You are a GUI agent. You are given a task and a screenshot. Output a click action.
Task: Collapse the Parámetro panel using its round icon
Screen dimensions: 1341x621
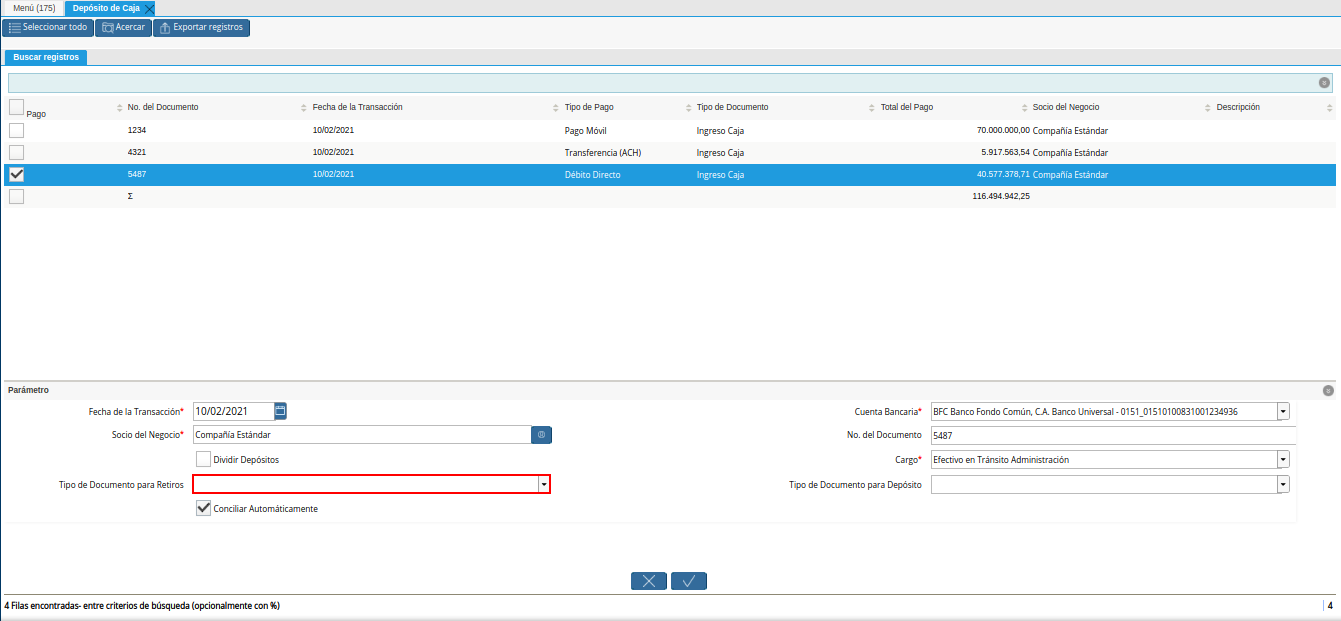(x=1327, y=391)
